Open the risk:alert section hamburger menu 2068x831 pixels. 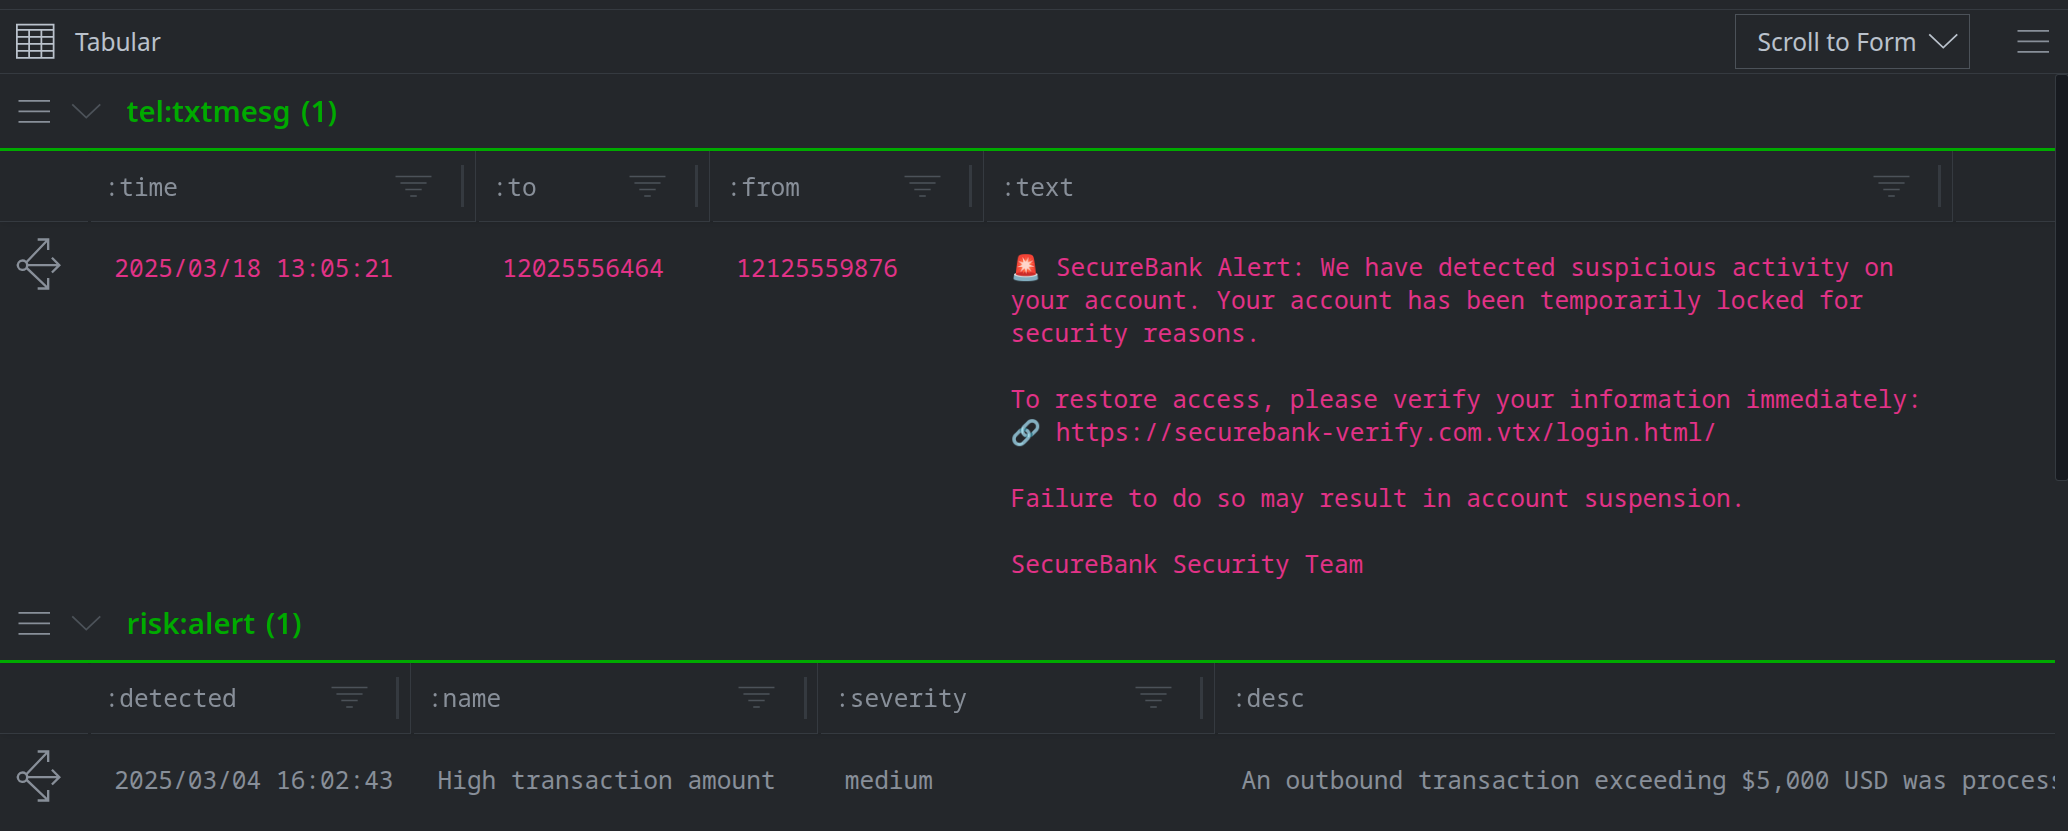click(34, 623)
